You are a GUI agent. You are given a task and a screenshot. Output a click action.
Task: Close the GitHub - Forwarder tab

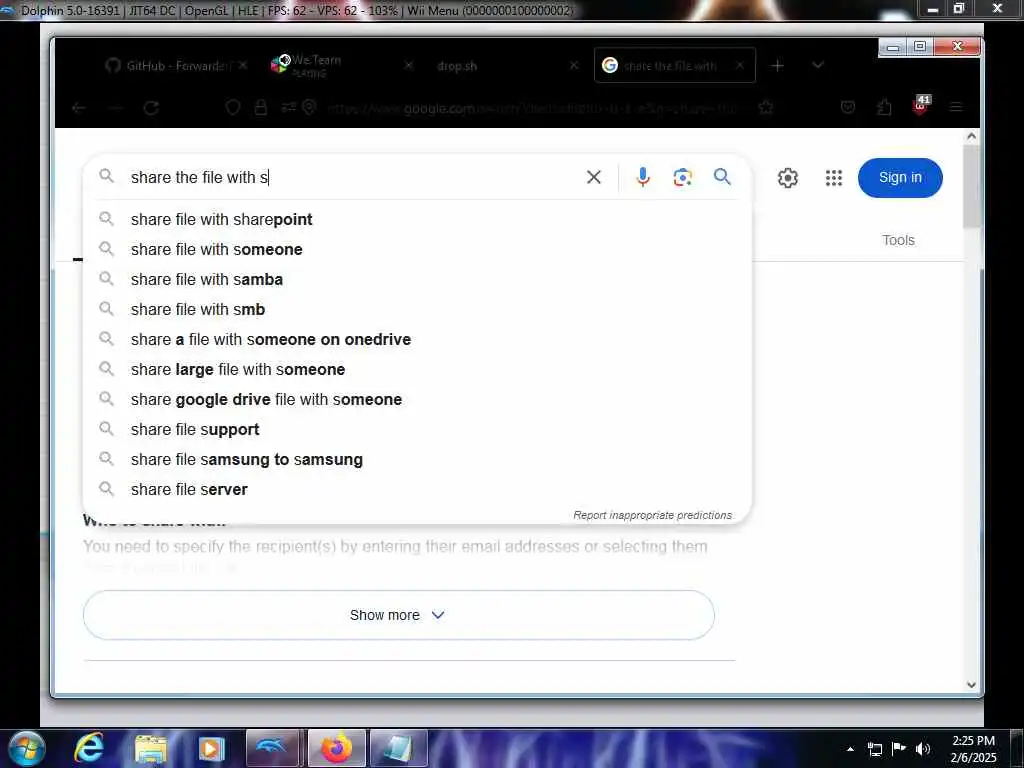point(243,65)
